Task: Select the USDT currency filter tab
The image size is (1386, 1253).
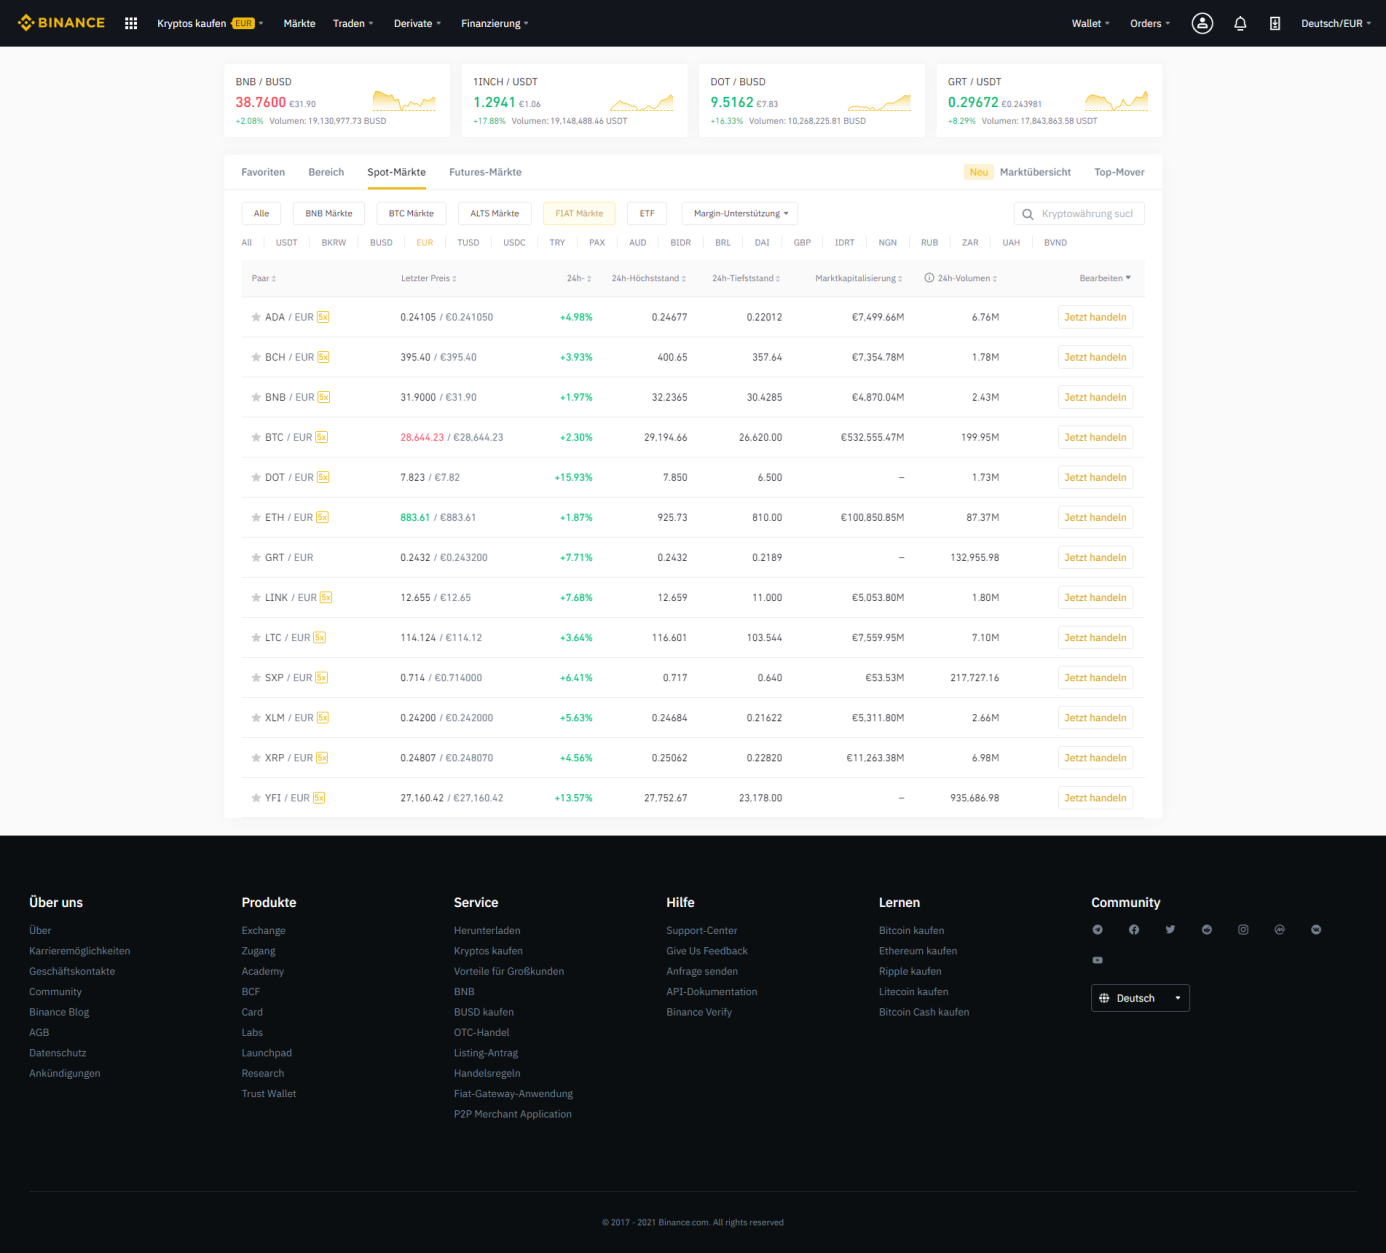Action: 286,242
